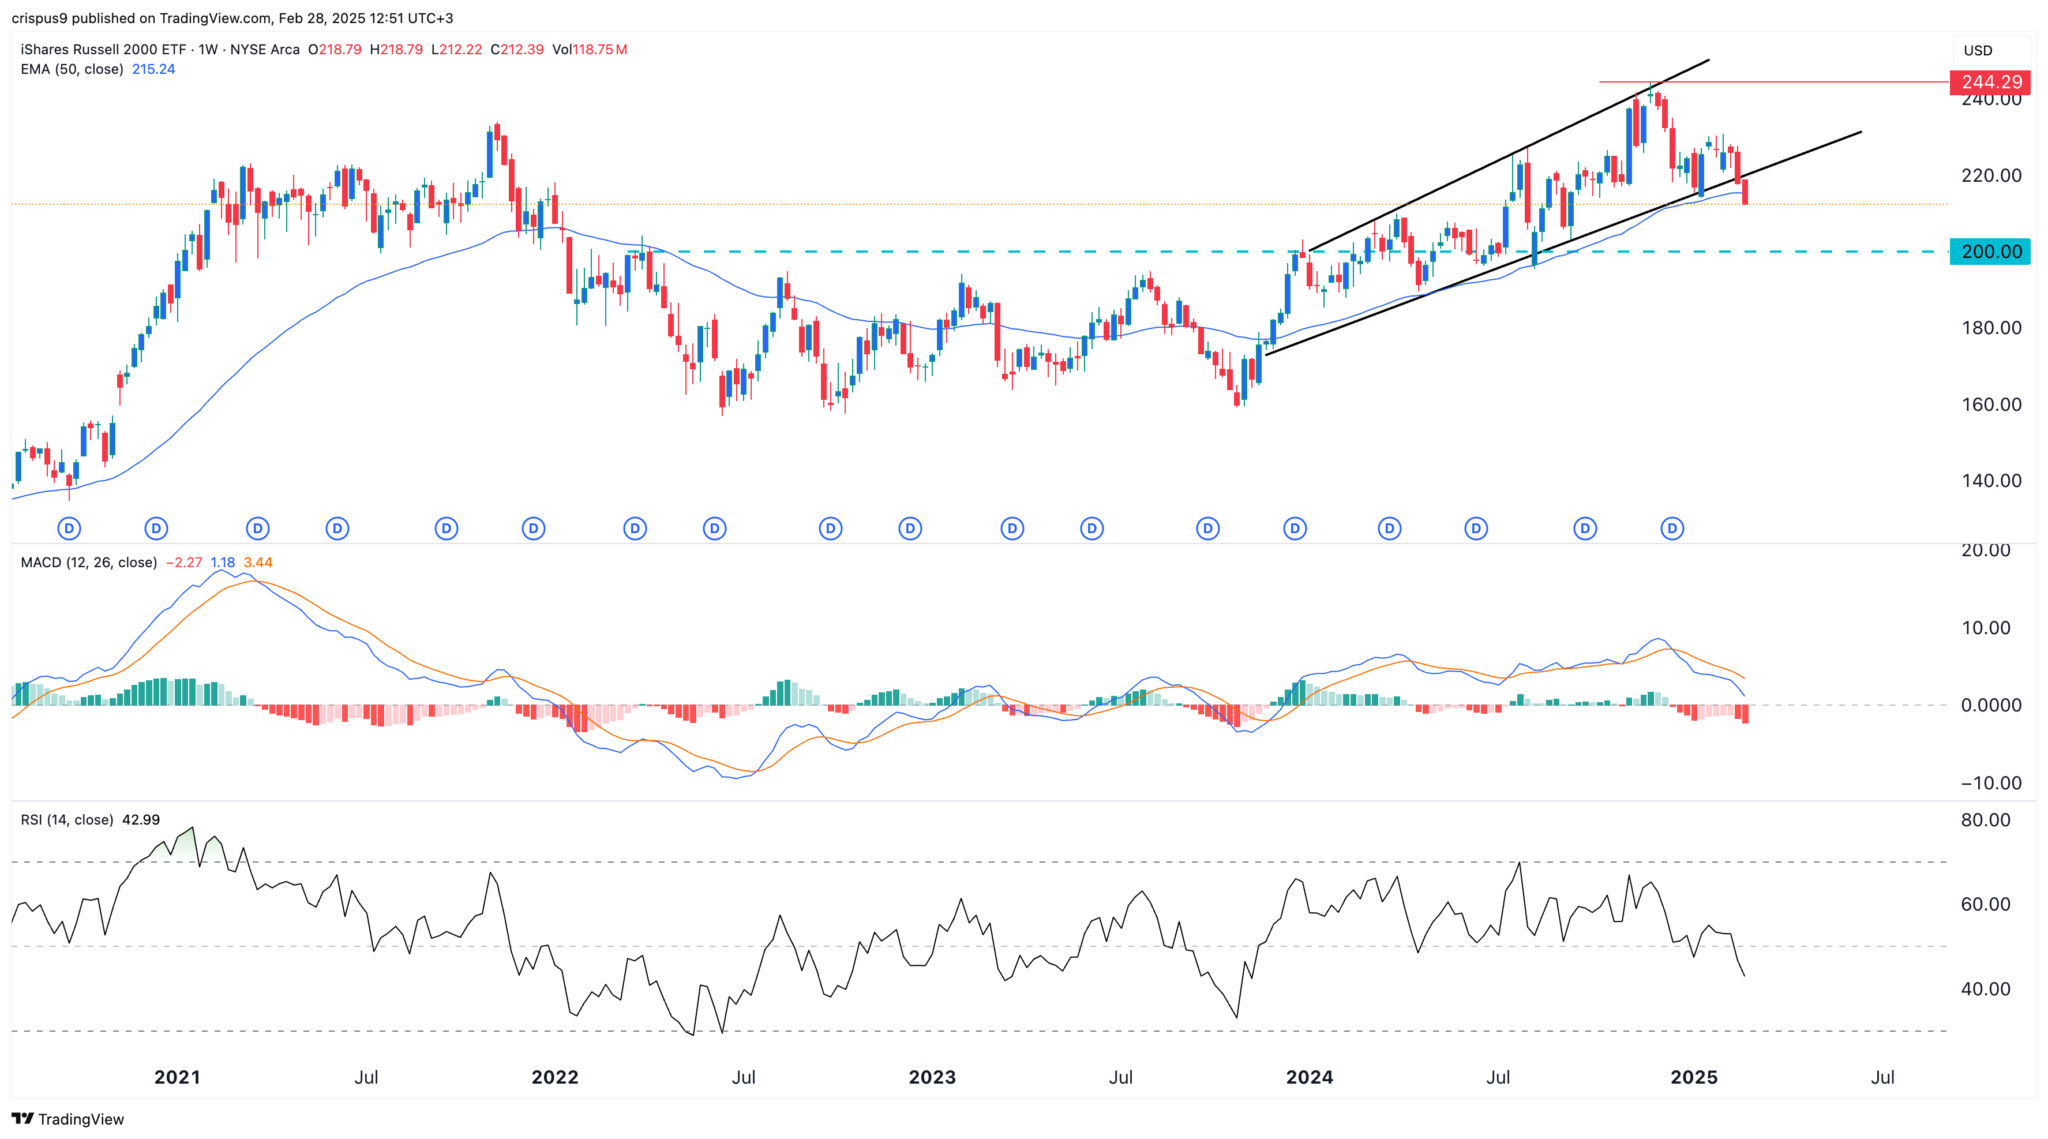Select "2025" on the timeline axis
This screenshot has width=2048, height=1139.
[1692, 1078]
